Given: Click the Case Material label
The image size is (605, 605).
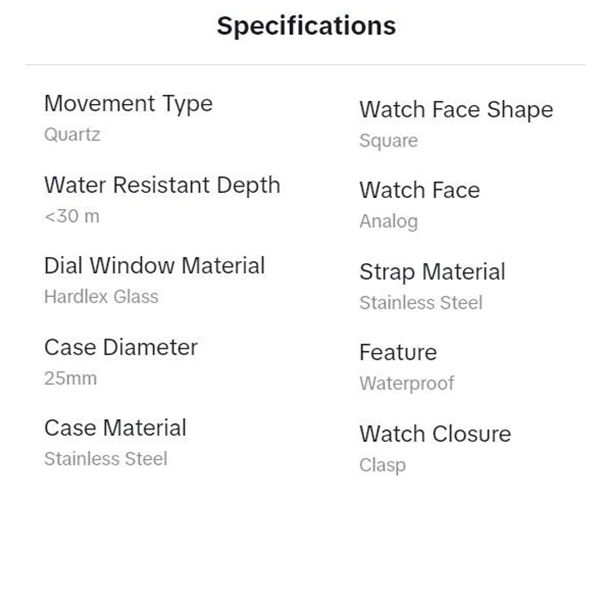Looking at the screenshot, I should 115,428.
